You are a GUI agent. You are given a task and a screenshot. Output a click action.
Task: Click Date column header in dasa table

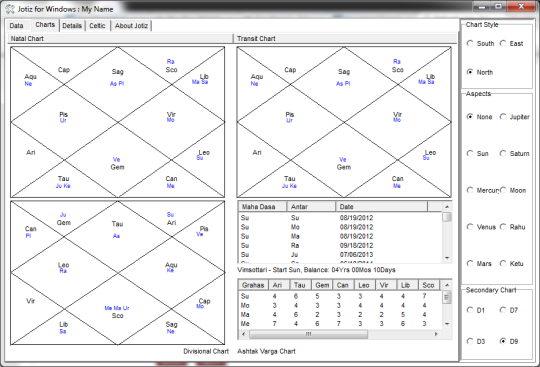pos(382,207)
